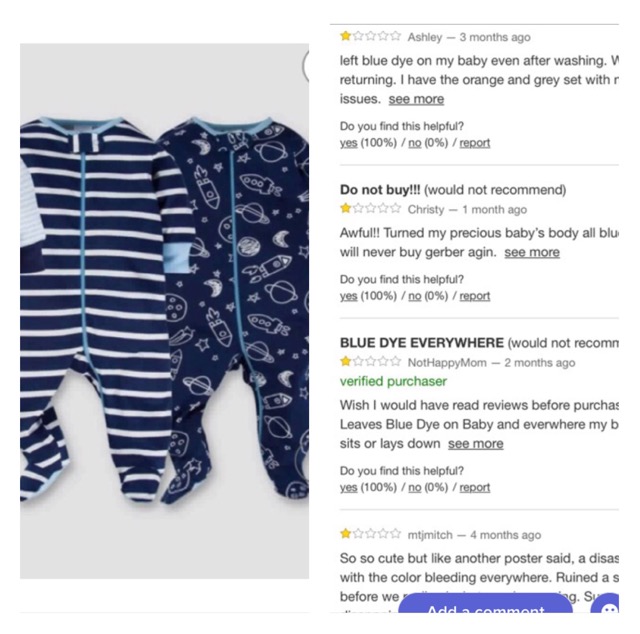Click NotHappyMom's star rating icon
This screenshot has height=634, width=640.
point(371,362)
